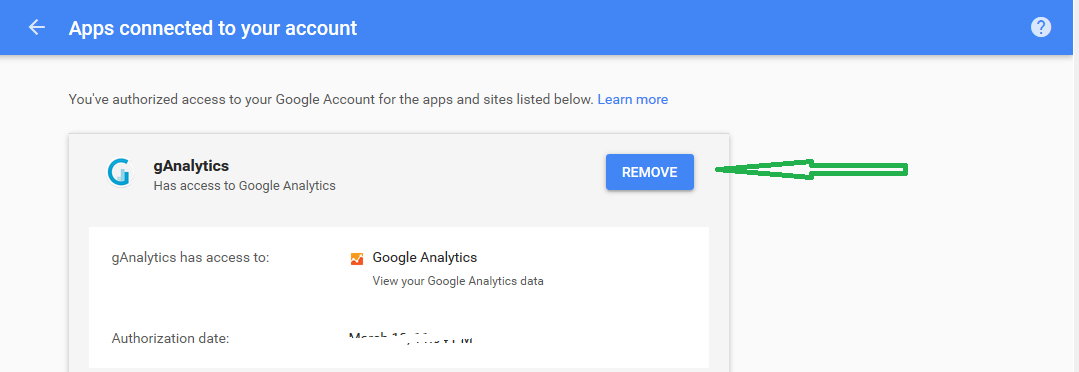Click the 'gAnalytics has access to:' label

point(190,258)
